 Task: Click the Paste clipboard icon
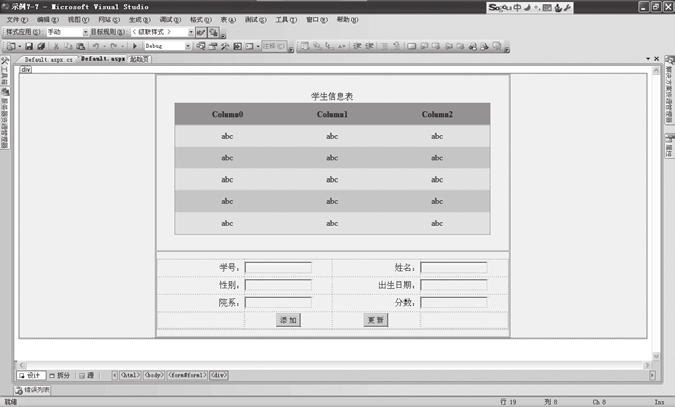point(81,46)
